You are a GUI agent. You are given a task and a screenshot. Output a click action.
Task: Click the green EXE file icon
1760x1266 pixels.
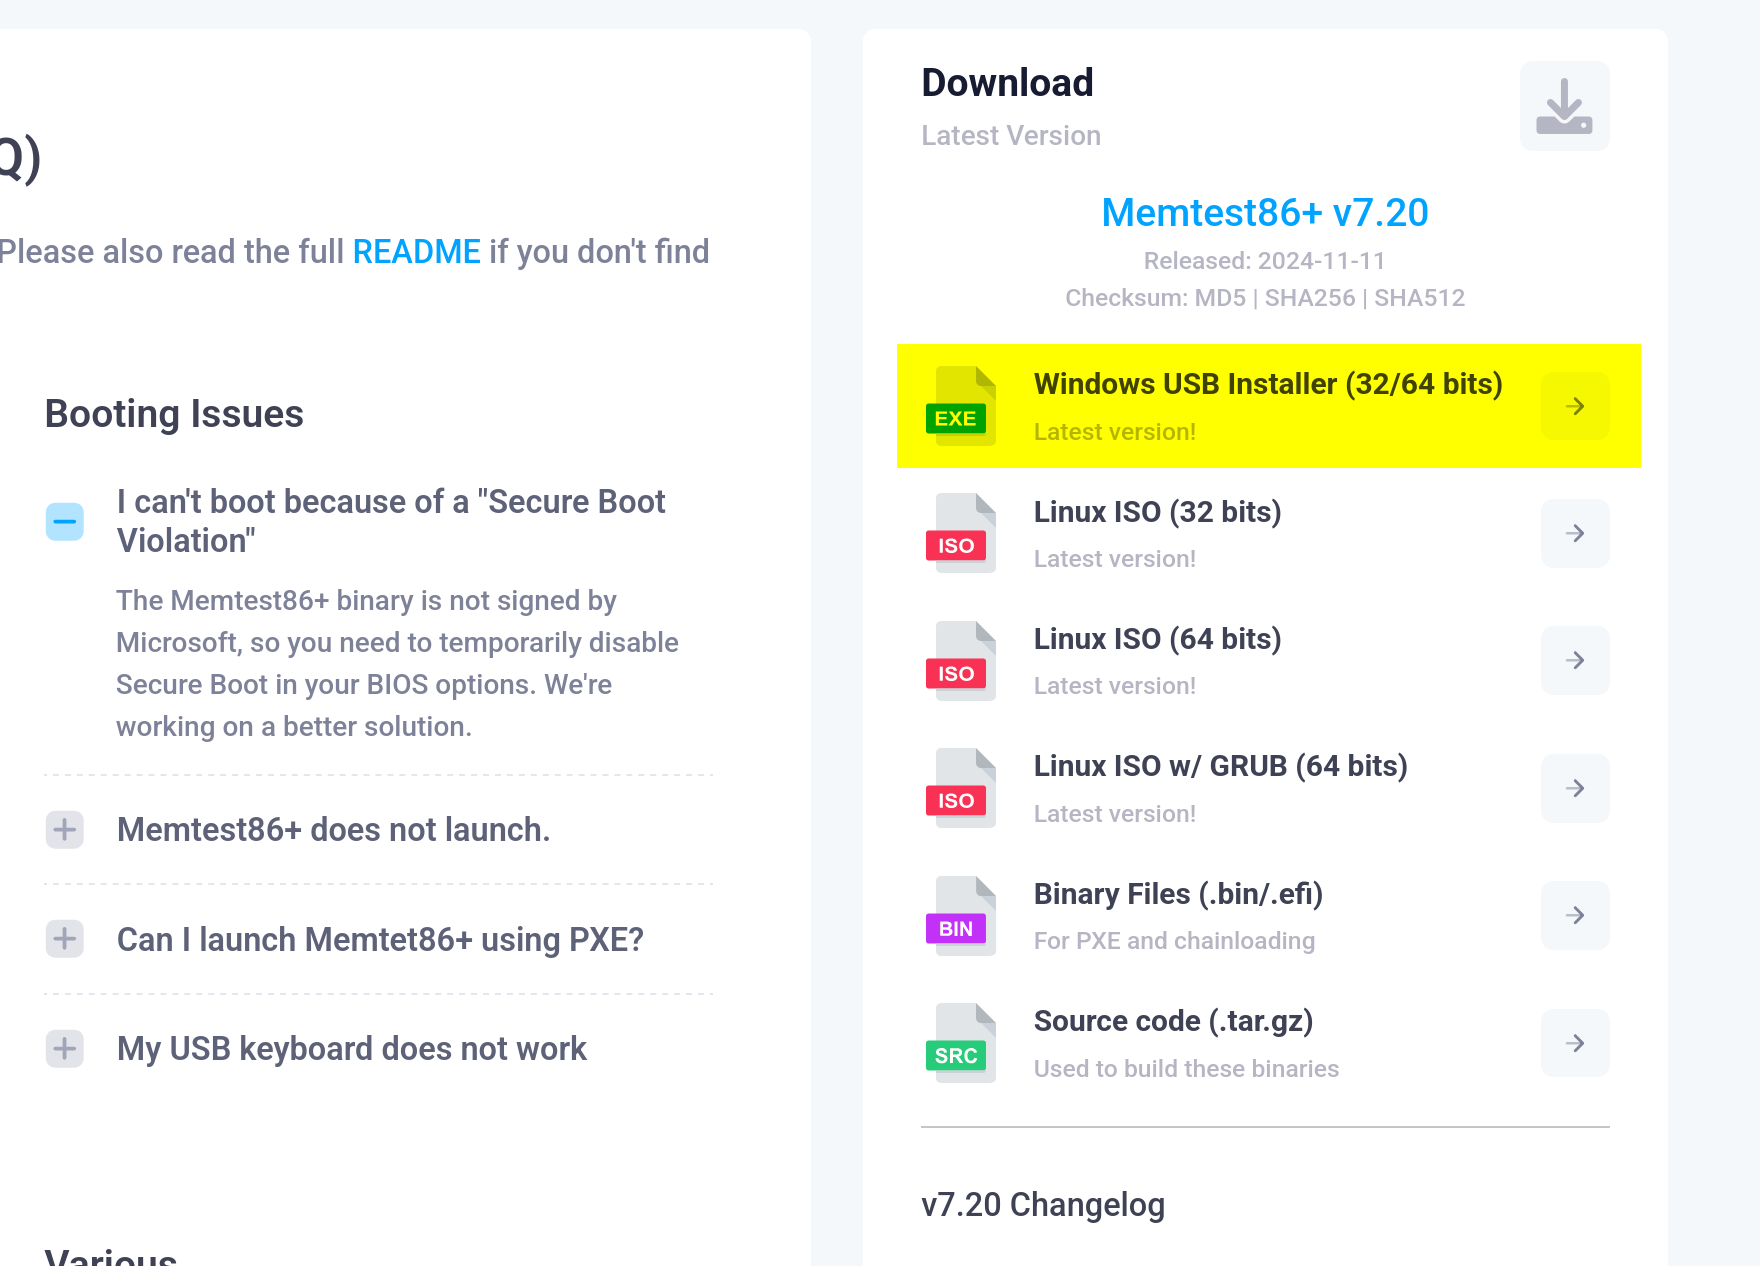[960, 406]
